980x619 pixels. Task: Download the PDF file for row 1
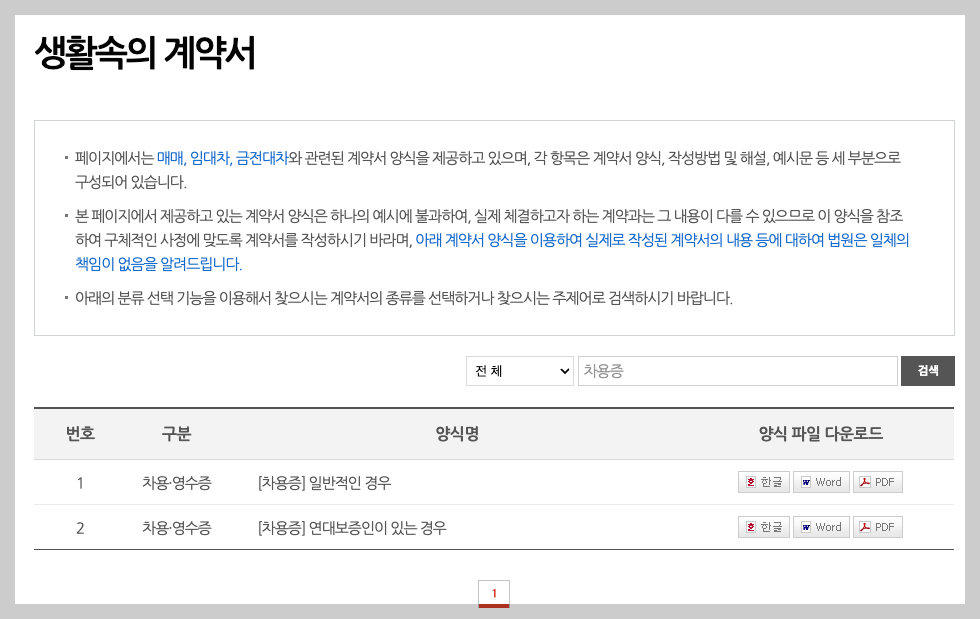[877, 481]
